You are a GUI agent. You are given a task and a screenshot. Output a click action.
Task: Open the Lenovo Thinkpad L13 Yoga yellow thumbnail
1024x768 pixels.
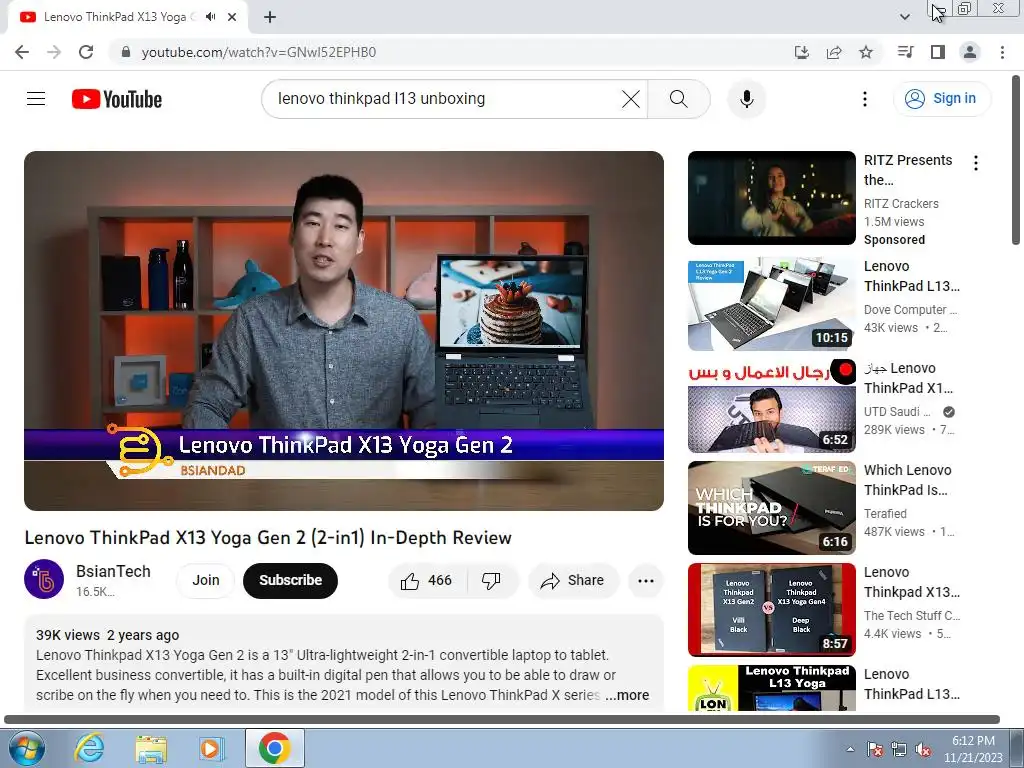[x=771, y=688]
